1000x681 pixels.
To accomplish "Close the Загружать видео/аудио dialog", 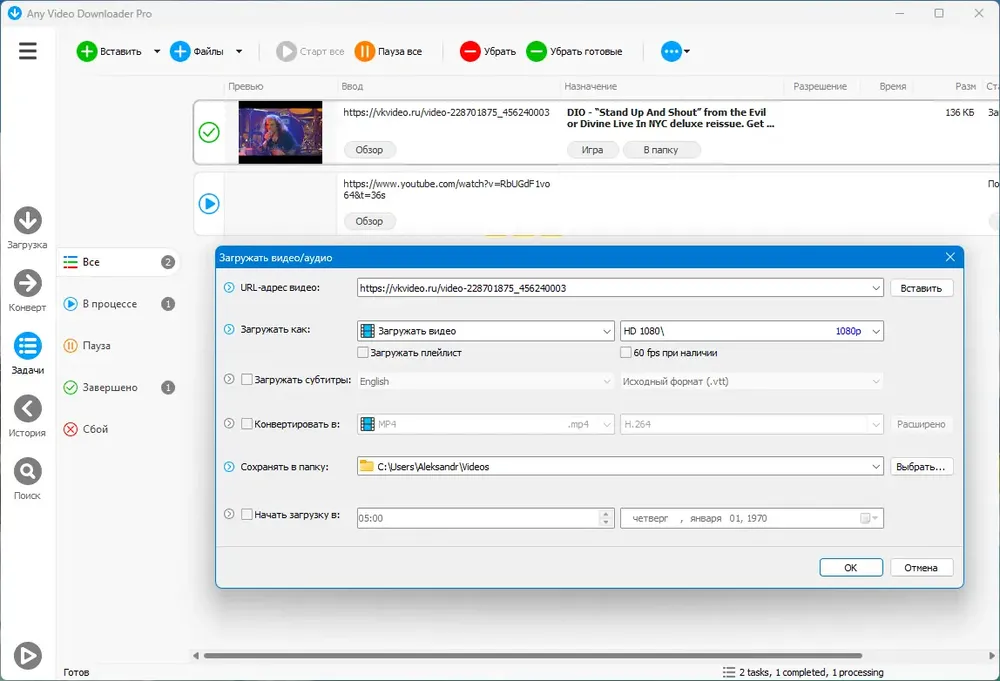I will pos(950,257).
